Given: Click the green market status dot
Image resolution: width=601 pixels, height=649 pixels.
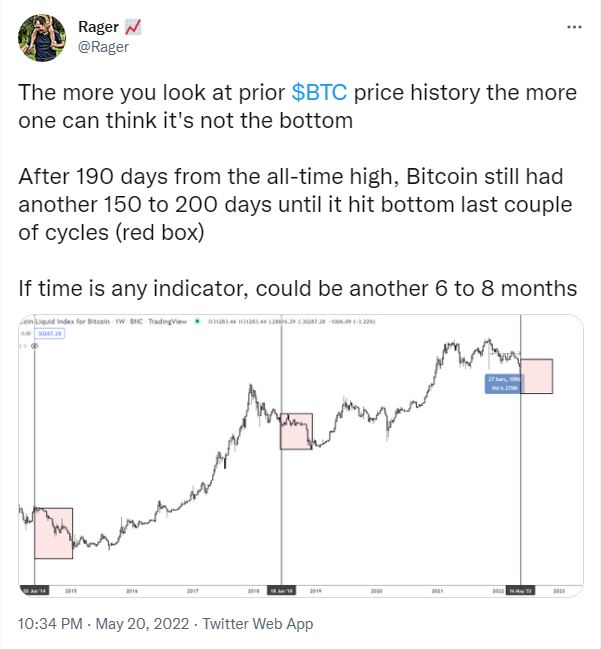Looking at the screenshot, I should (x=197, y=321).
